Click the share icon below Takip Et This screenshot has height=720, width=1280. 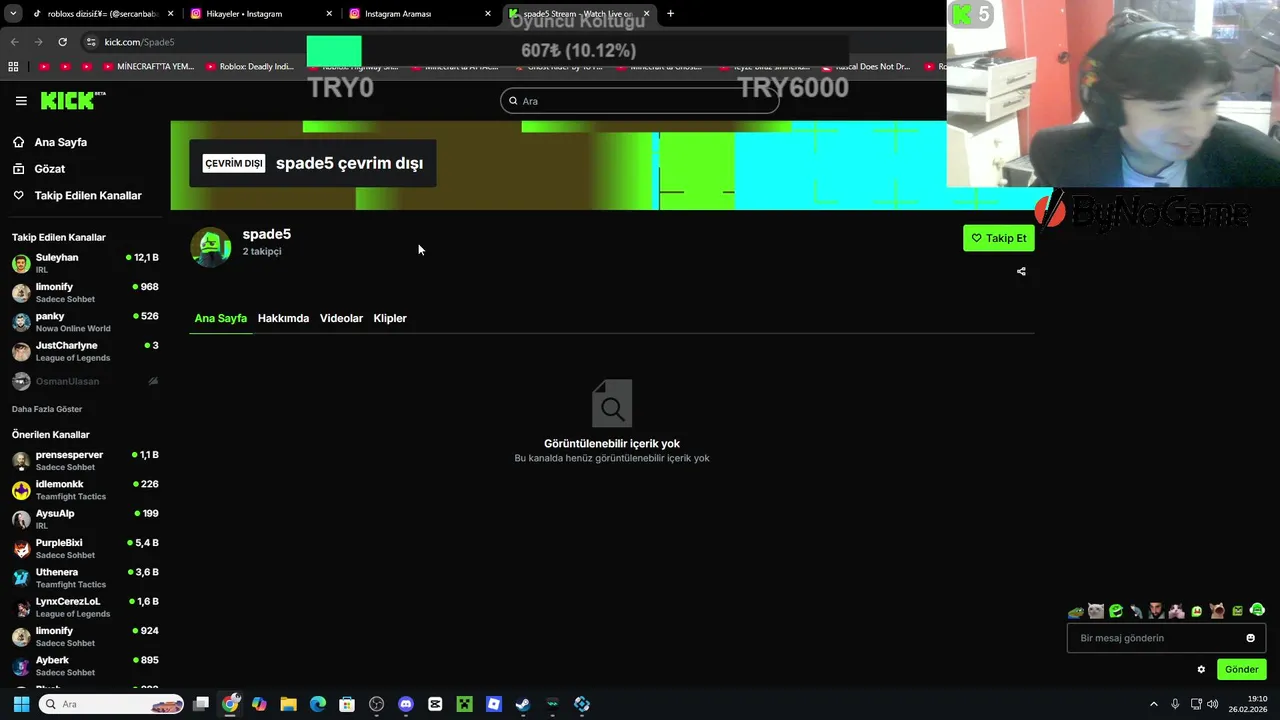pyautogui.click(x=1021, y=271)
